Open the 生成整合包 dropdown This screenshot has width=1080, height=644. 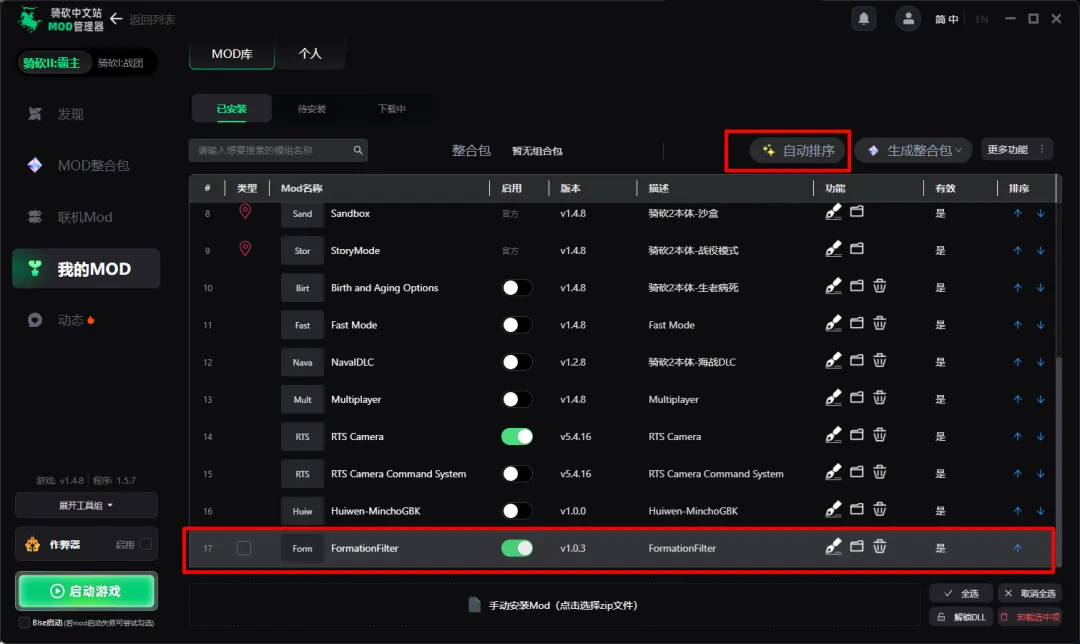914,150
